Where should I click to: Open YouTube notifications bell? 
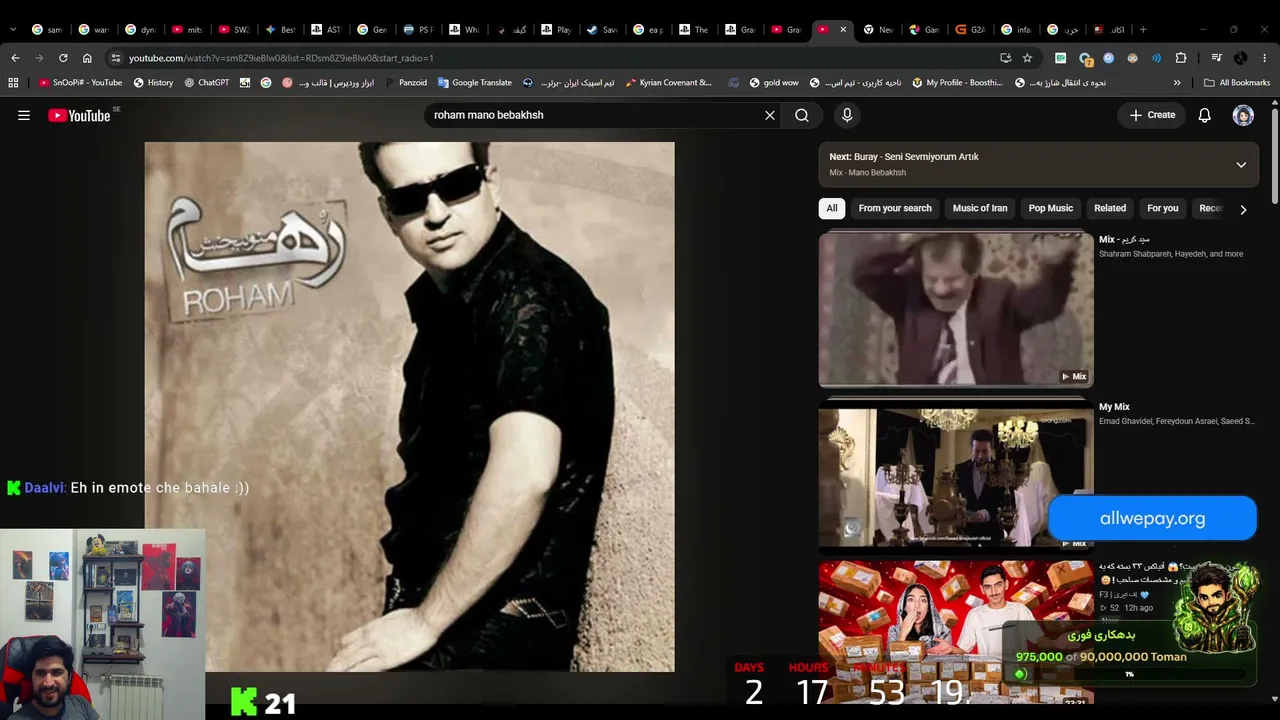1205,115
